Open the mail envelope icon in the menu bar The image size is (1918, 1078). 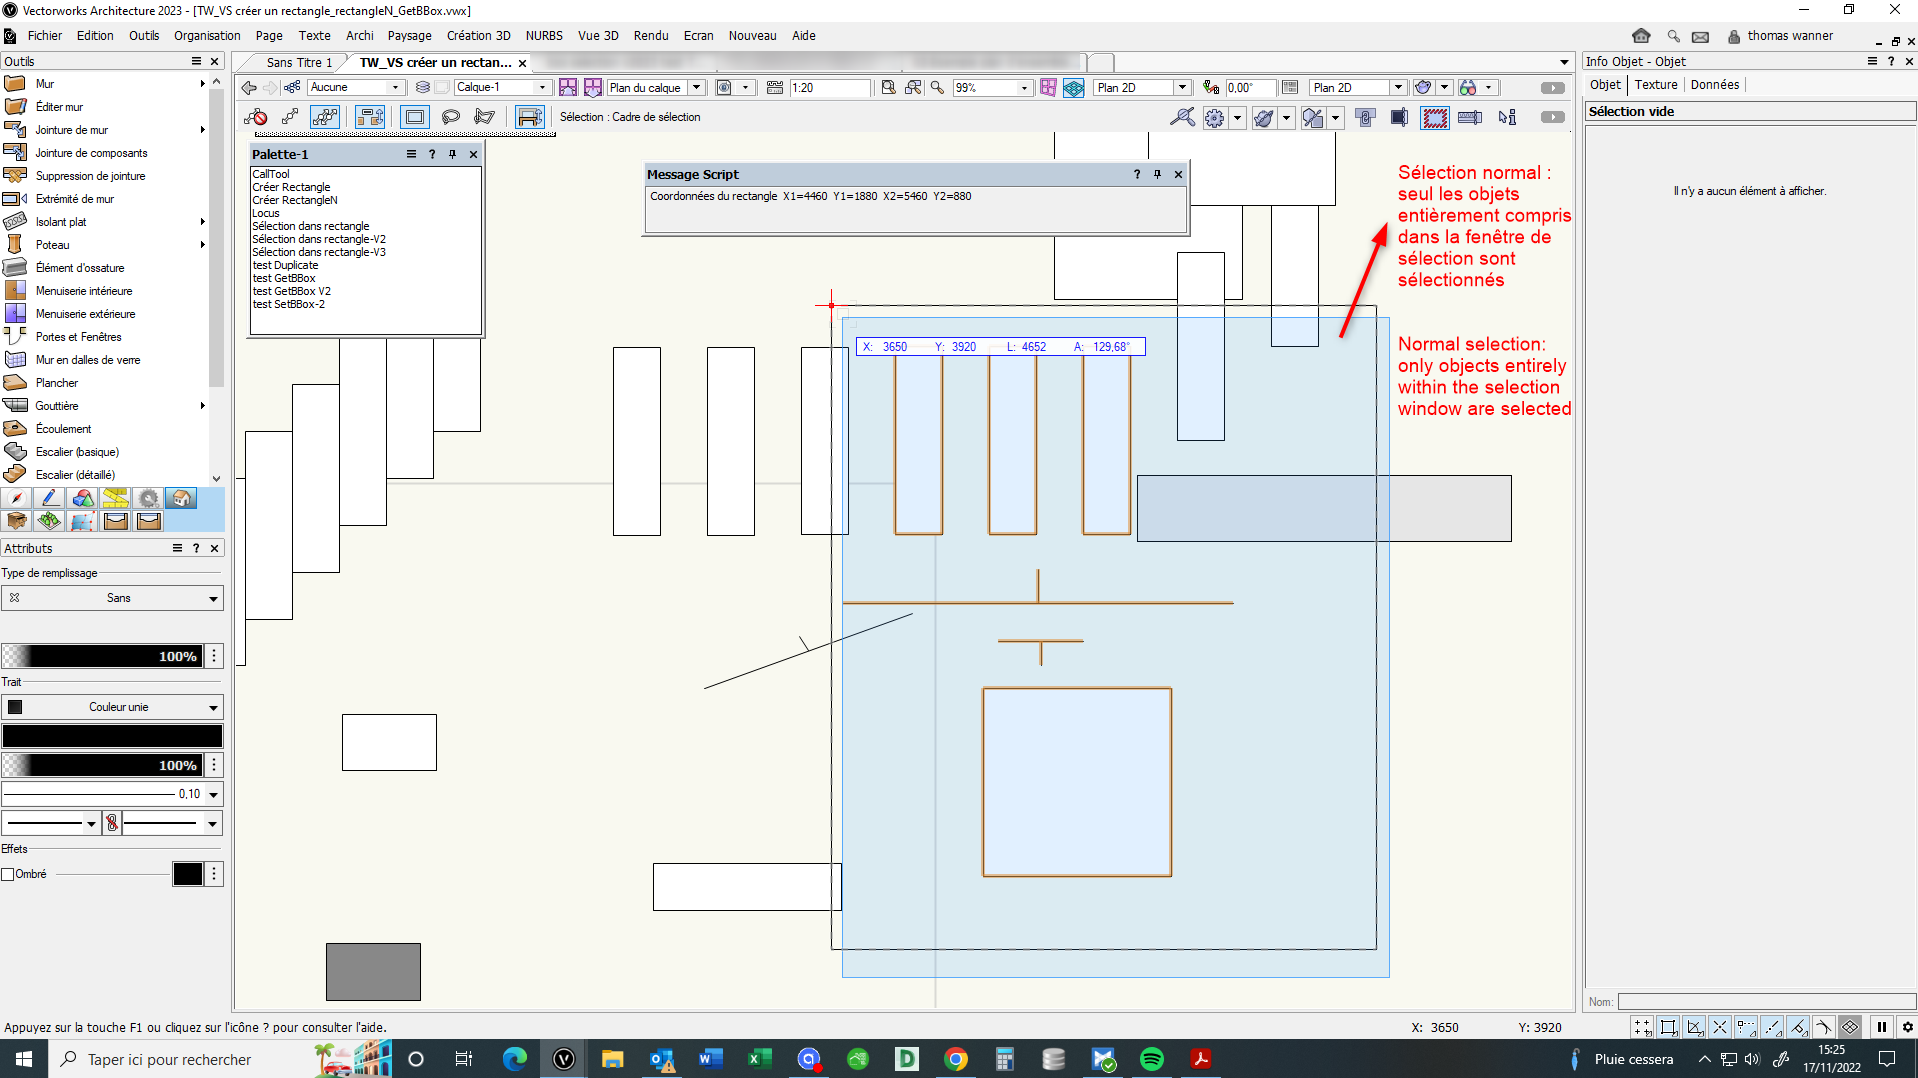pos(1700,37)
